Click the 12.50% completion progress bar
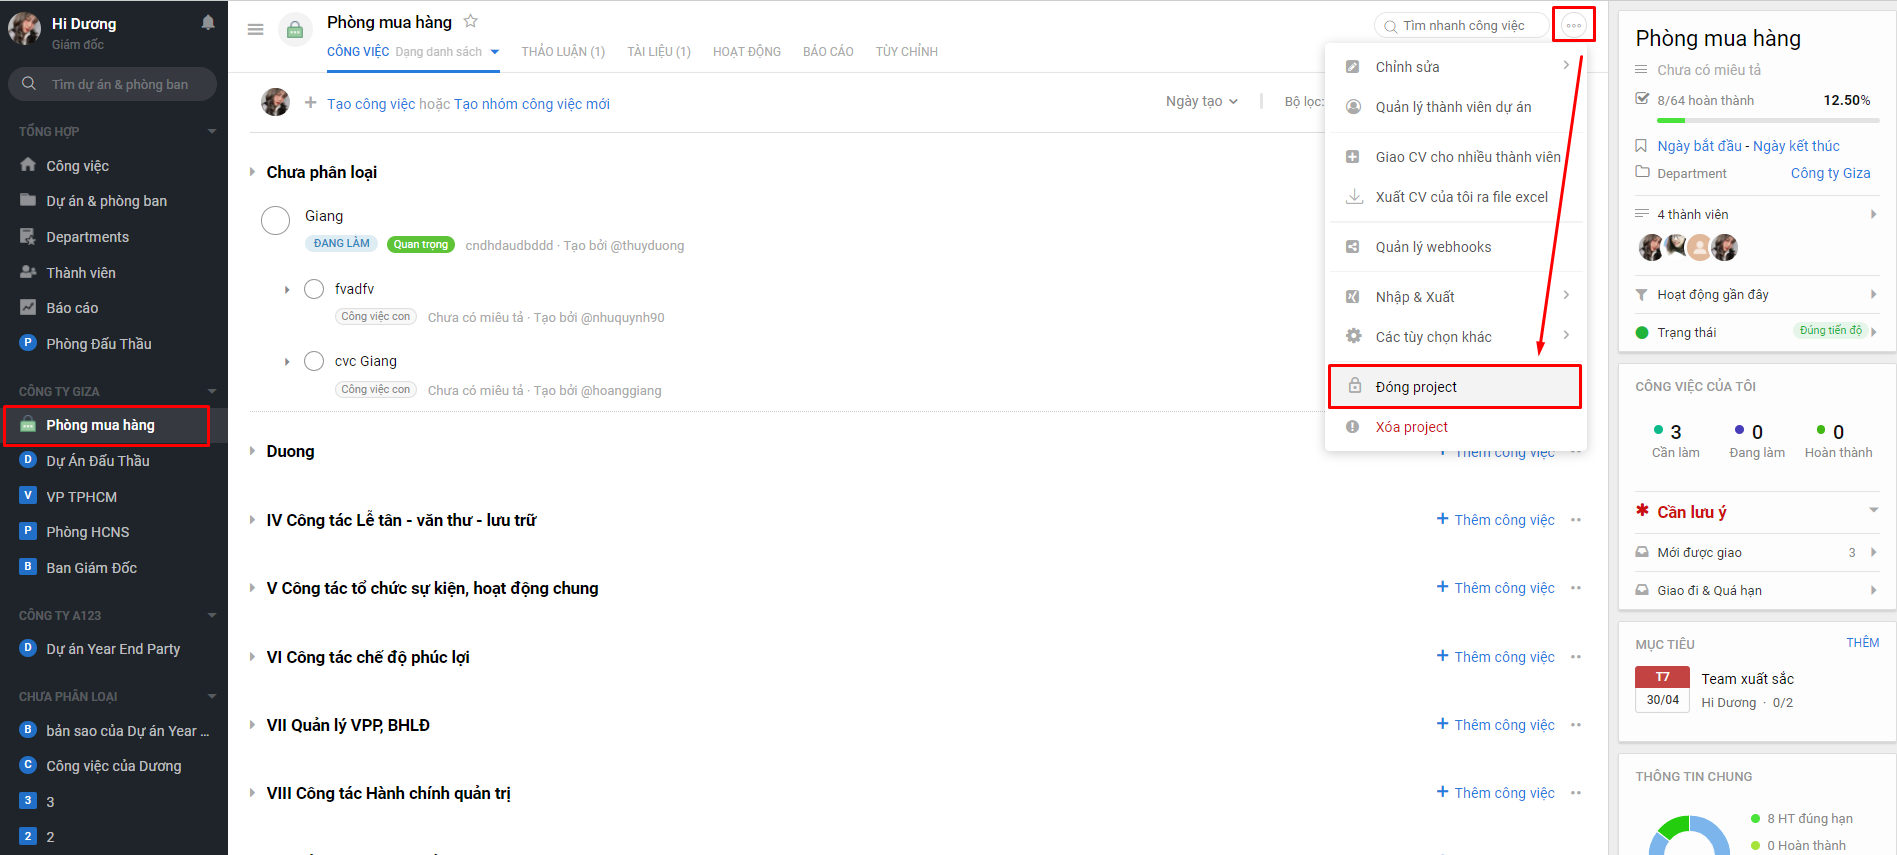The height and width of the screenshot is (855, 1897). [1768, 121]
